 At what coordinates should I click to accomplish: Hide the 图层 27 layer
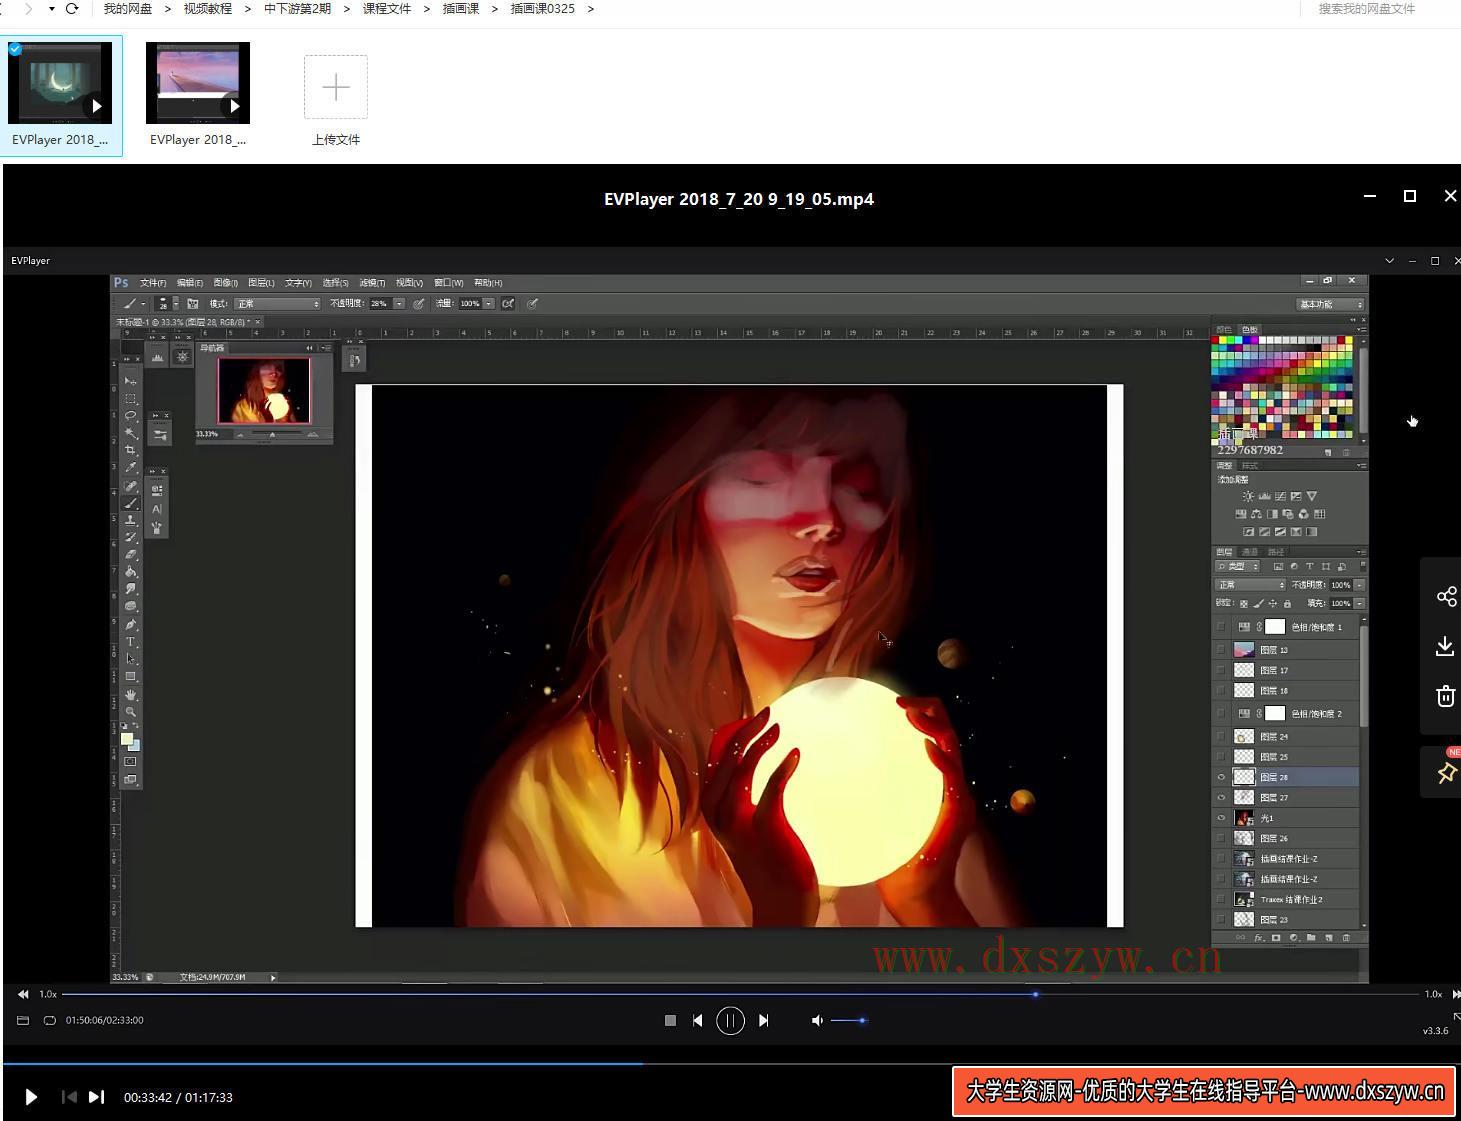tap(1221, 798)
